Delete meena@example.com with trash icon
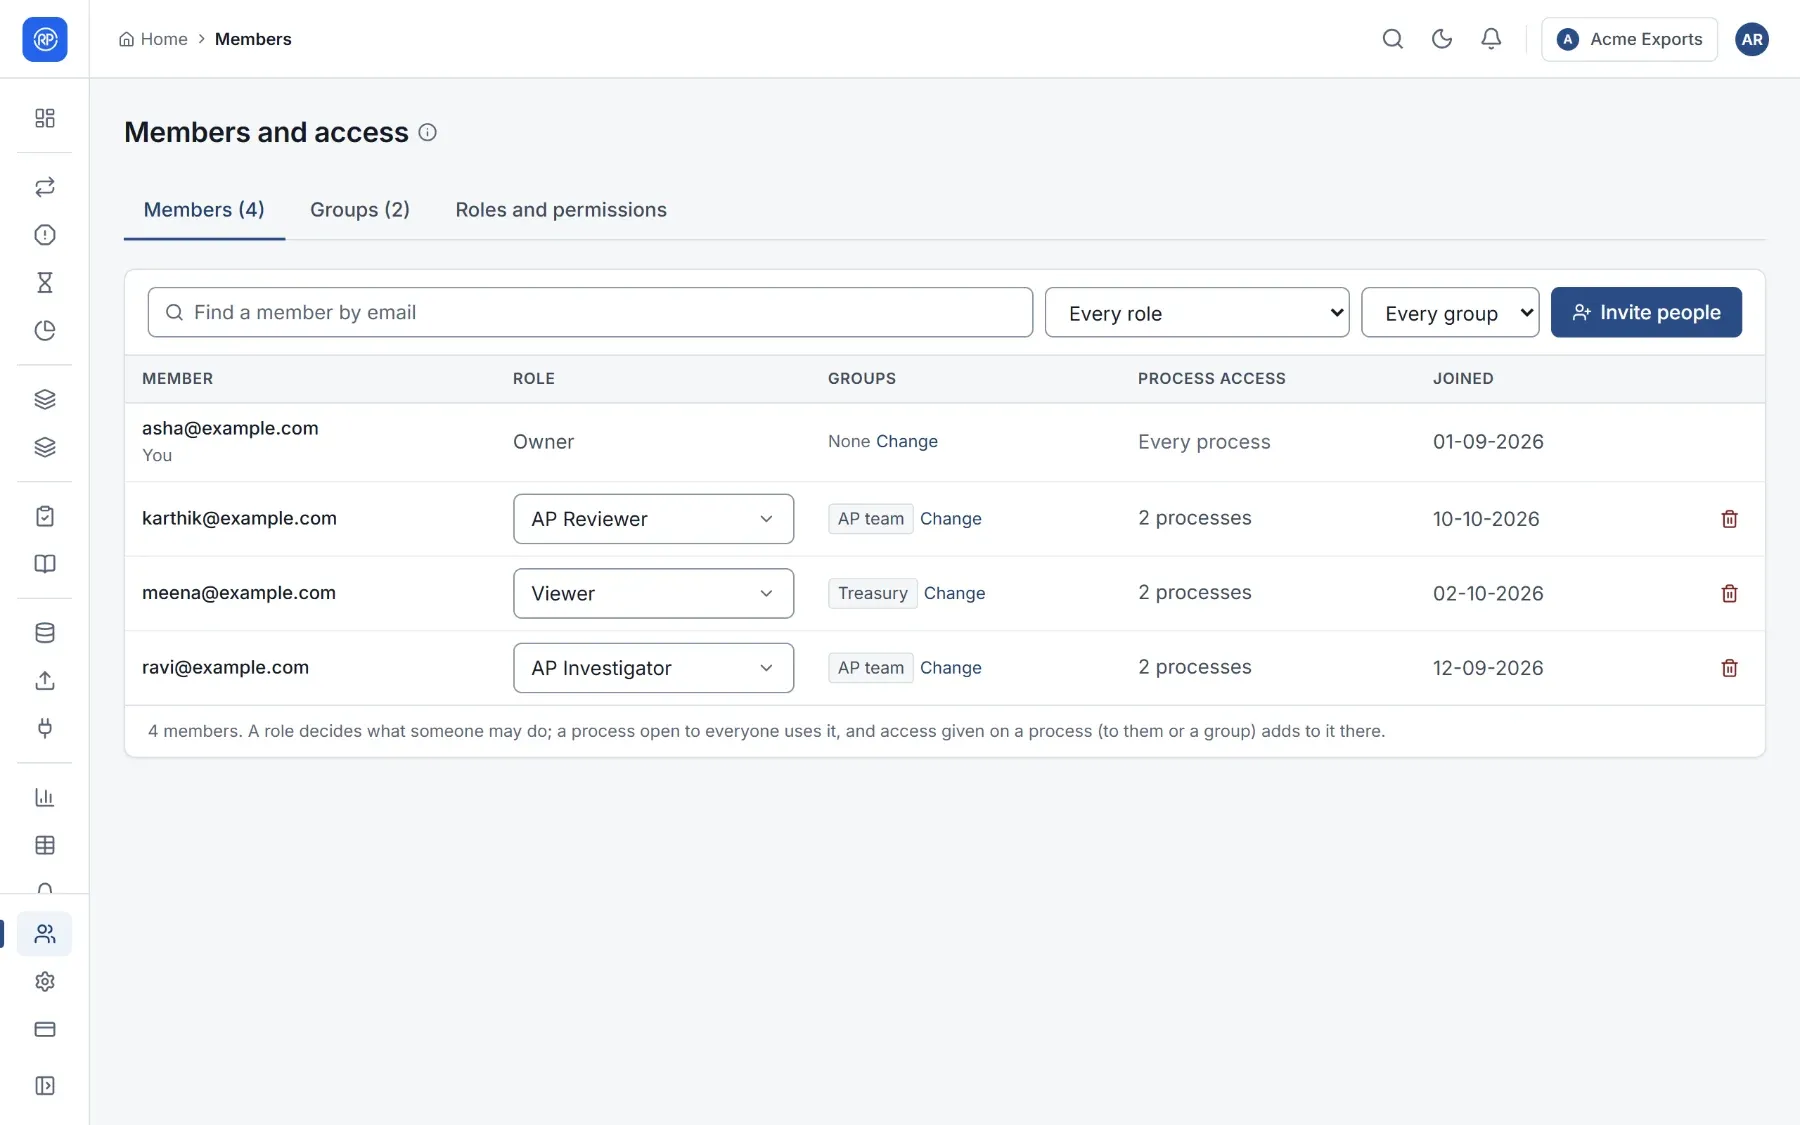 point(1729,594)
